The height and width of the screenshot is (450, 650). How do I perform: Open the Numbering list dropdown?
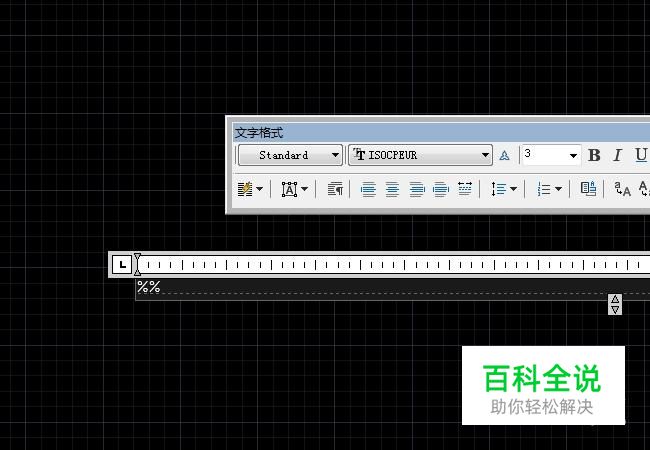(549, 189)
